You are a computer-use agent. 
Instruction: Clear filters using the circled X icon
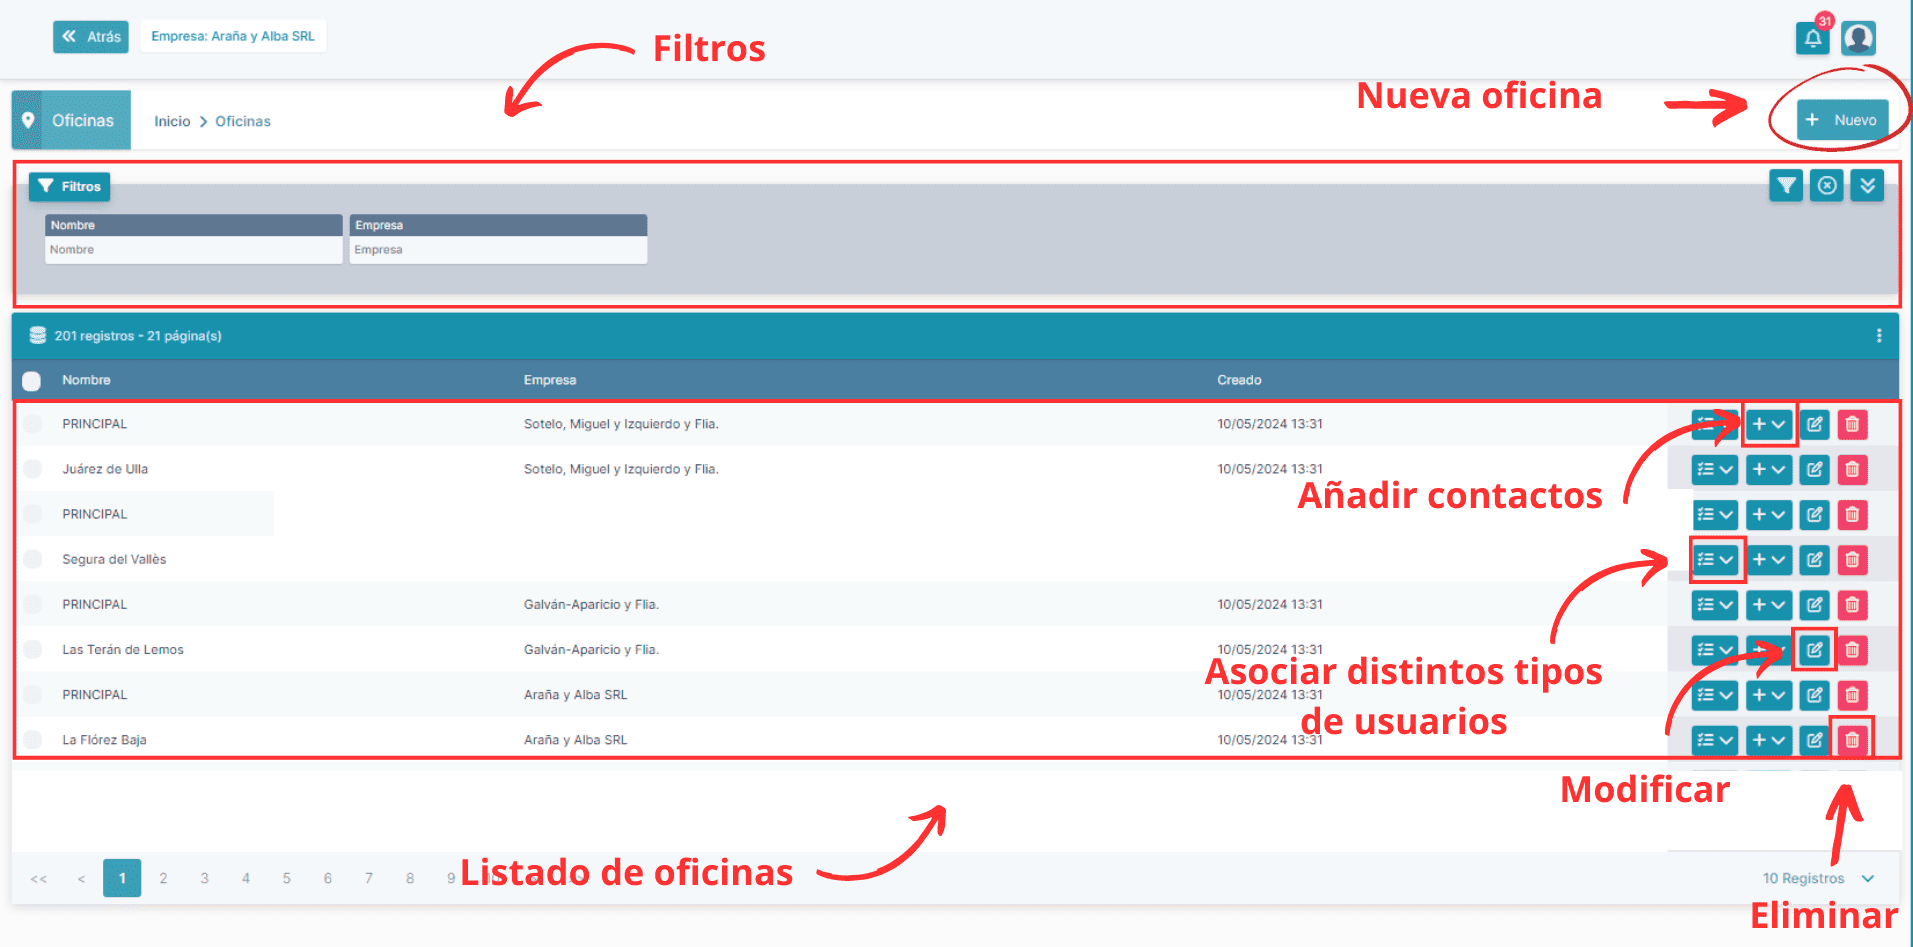click(x=1827, y=185)
